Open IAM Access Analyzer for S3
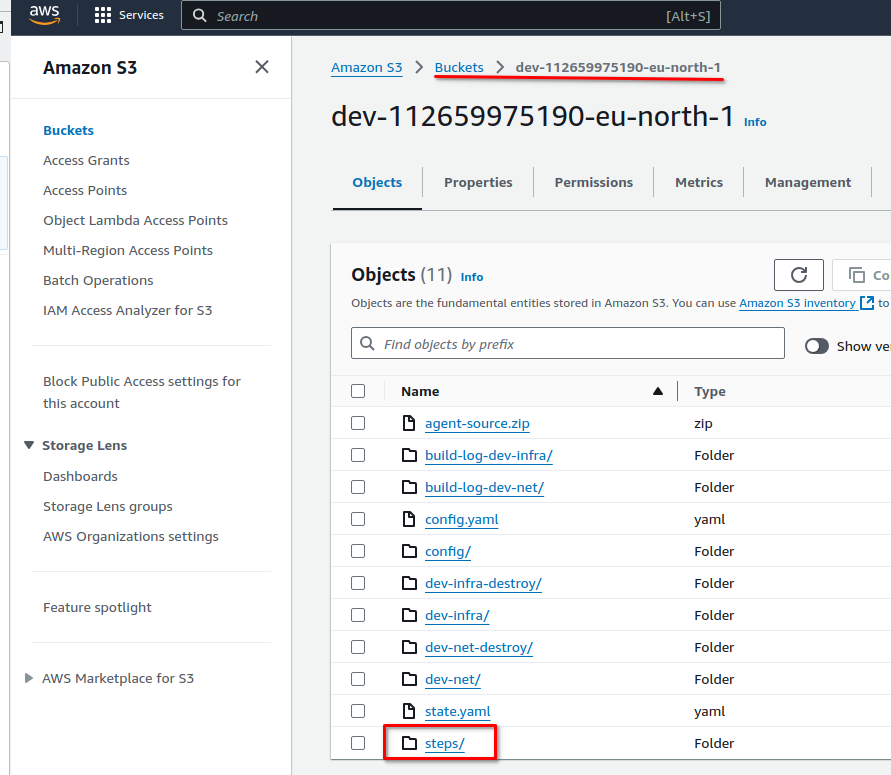The width and height of the screenshot is (891, 775). point(127,310)
